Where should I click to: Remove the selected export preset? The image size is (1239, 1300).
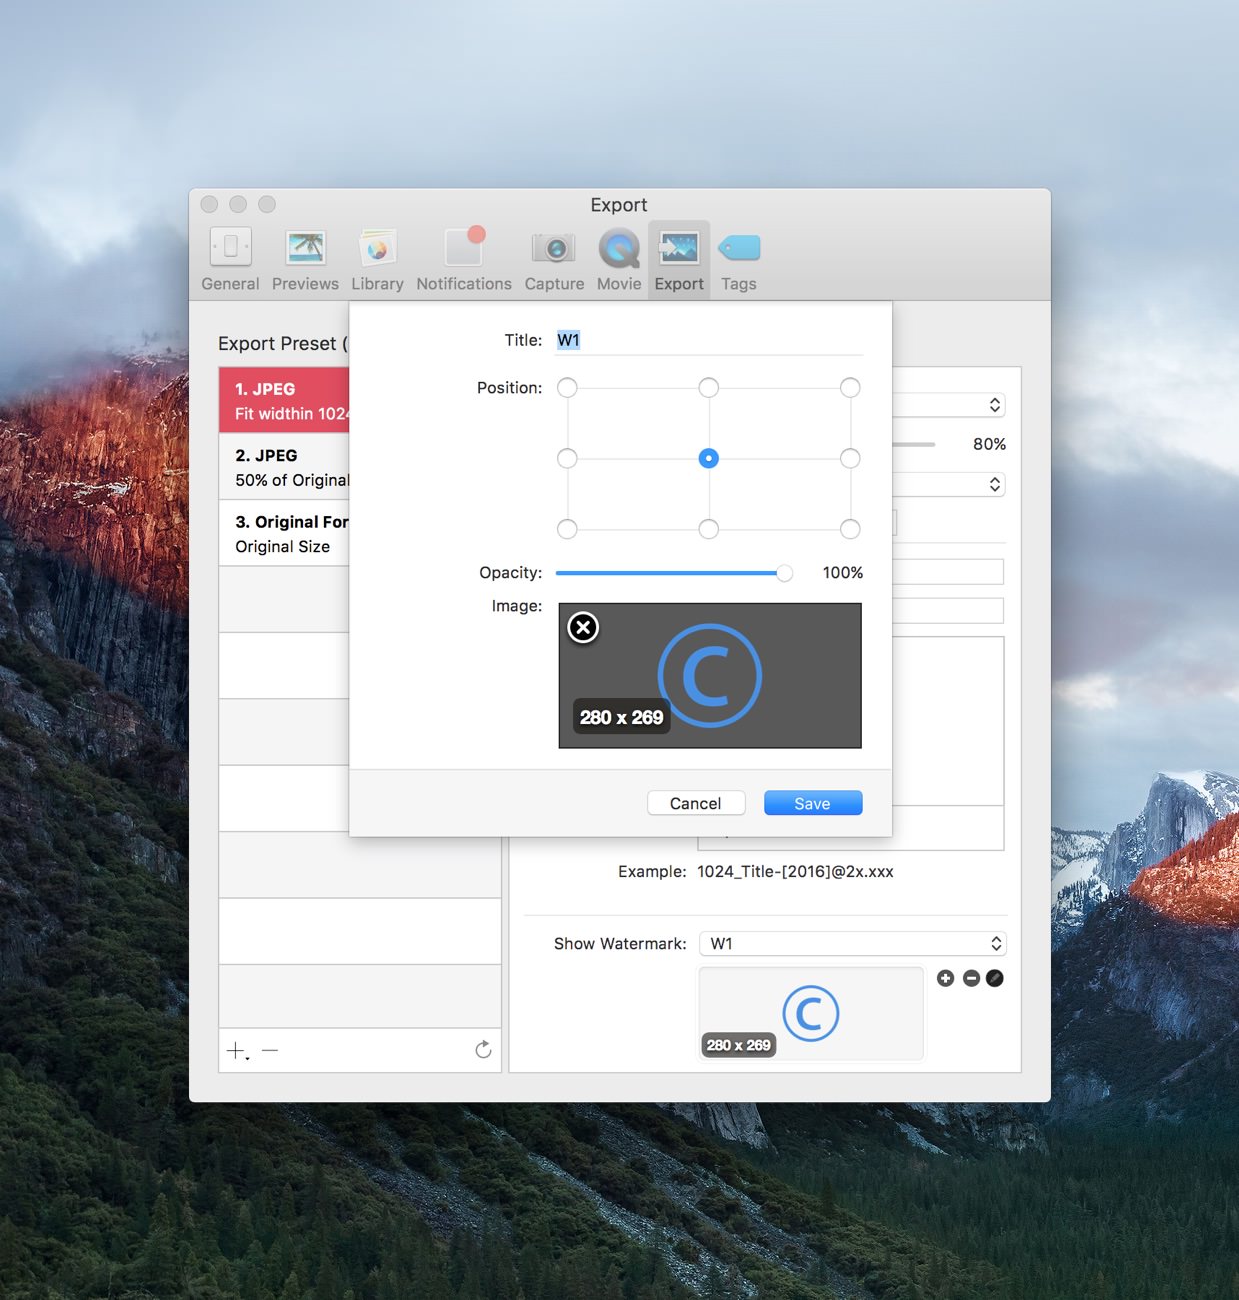pos(270,1051)
